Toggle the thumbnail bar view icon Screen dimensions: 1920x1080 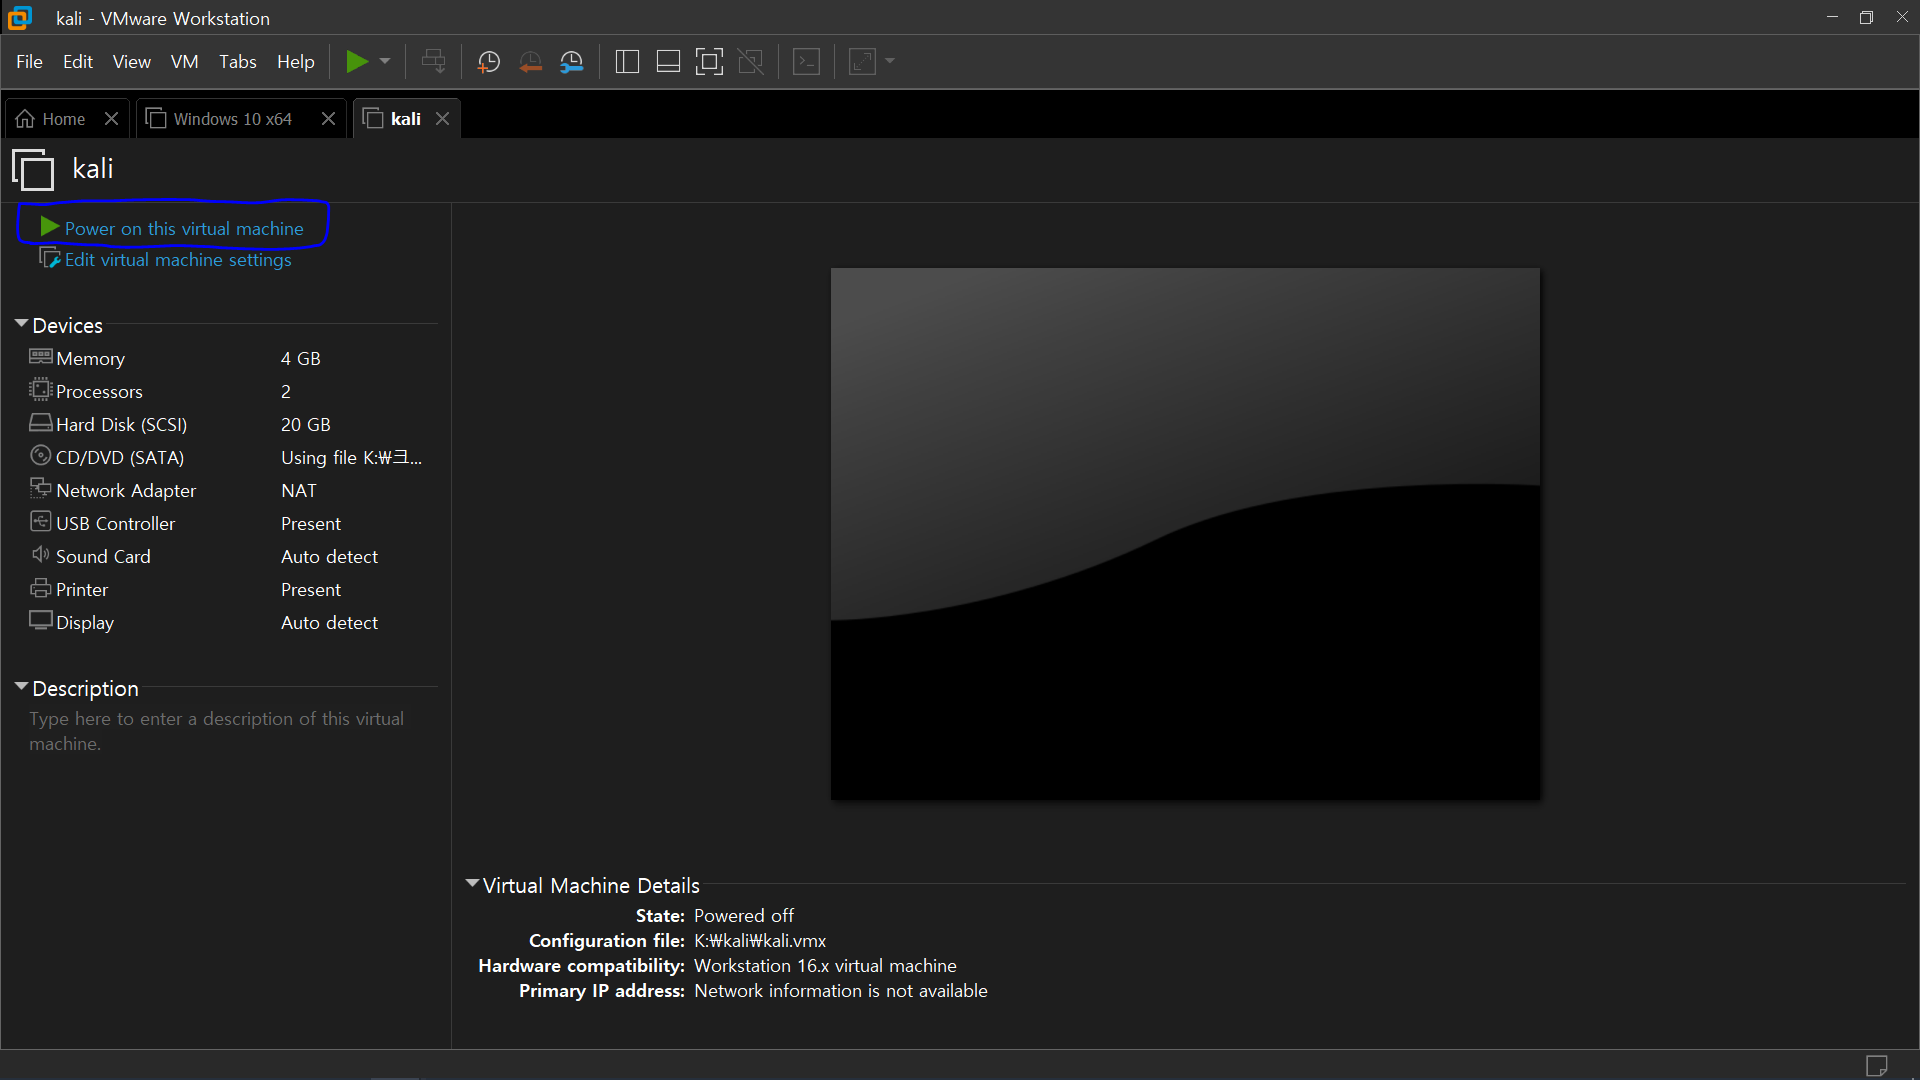tap(668, 62)
